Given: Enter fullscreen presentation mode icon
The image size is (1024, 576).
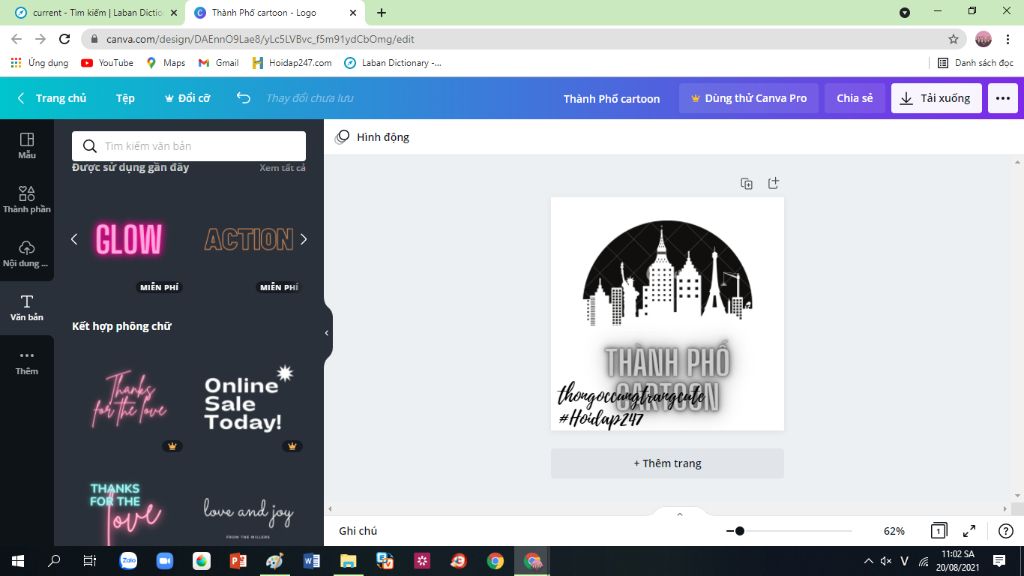Looking at the screenshot, I should [969, 531].
